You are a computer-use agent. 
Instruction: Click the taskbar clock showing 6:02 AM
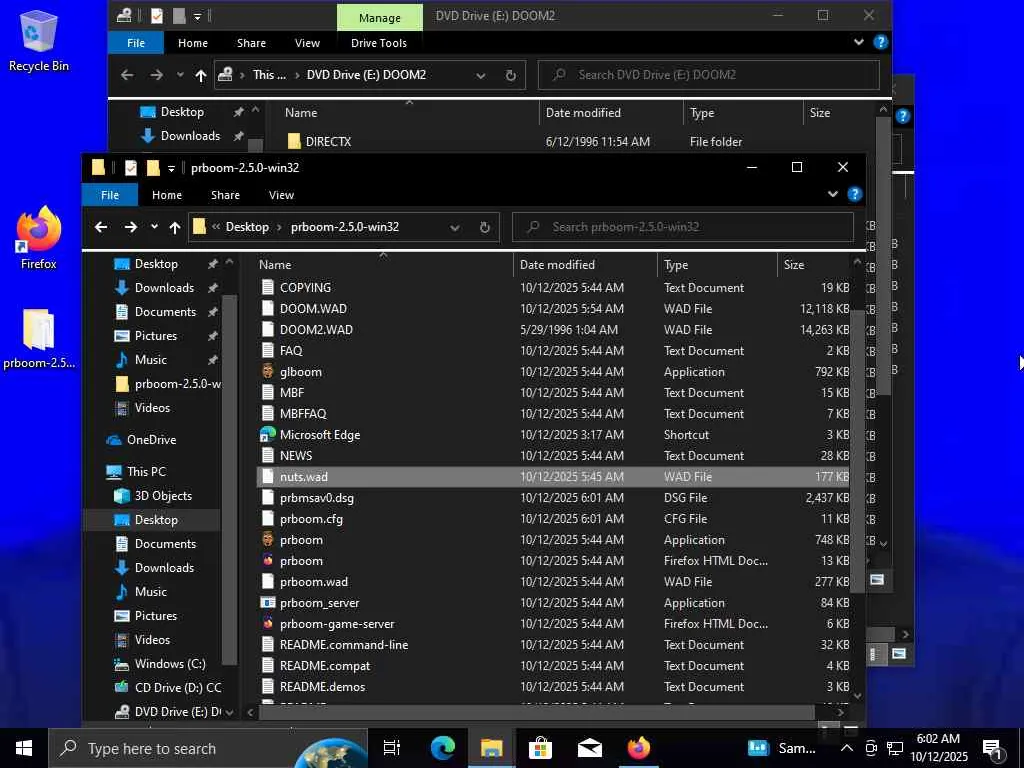(x=938, y=748)
